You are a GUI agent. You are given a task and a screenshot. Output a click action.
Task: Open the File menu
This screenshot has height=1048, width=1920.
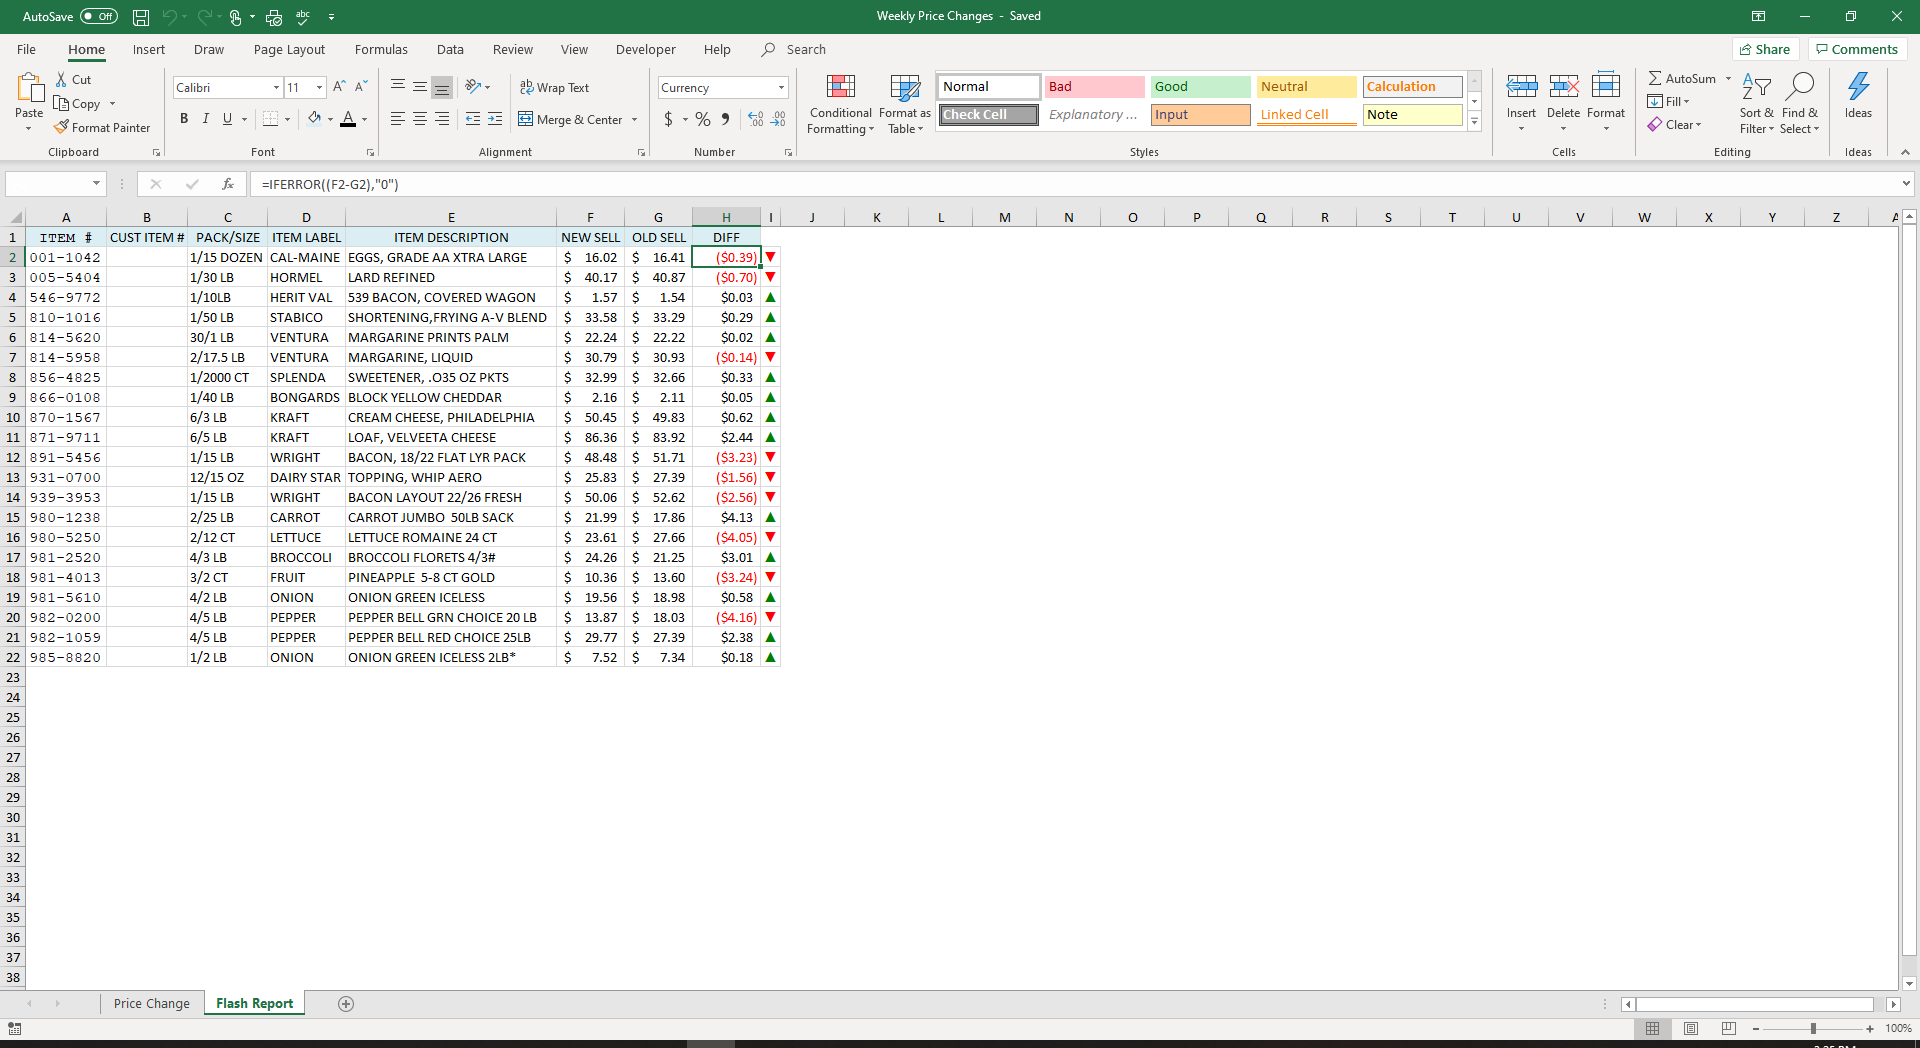coord(26,49)
